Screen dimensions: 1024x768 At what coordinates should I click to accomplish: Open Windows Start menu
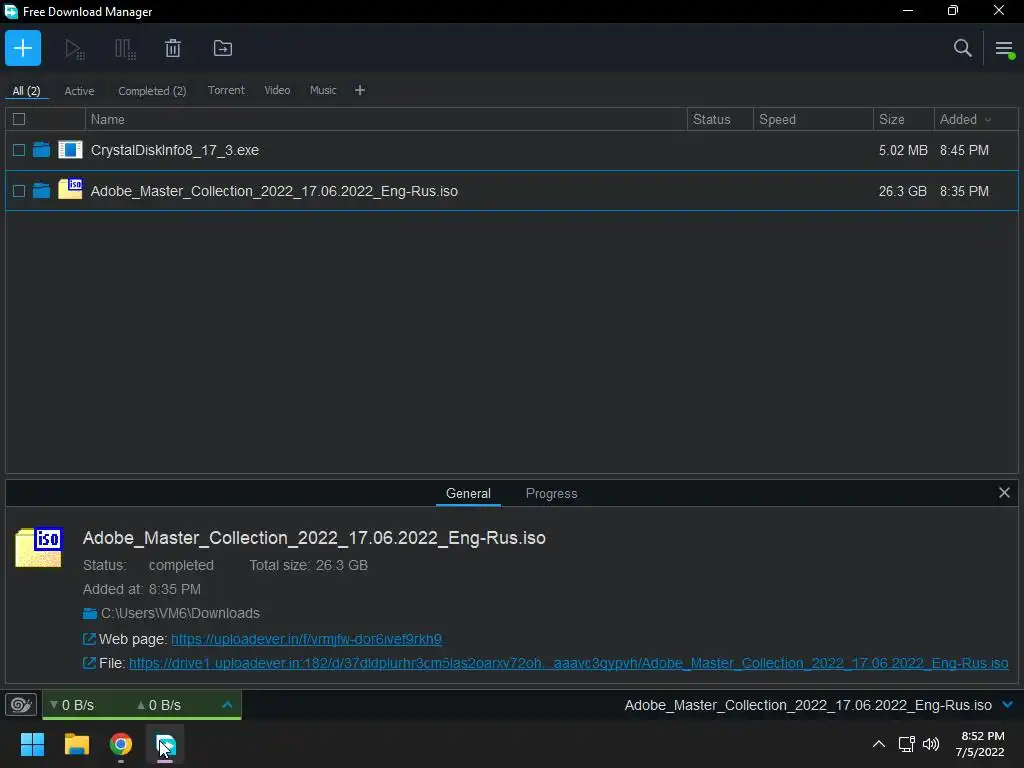click(x=32, y=744)
